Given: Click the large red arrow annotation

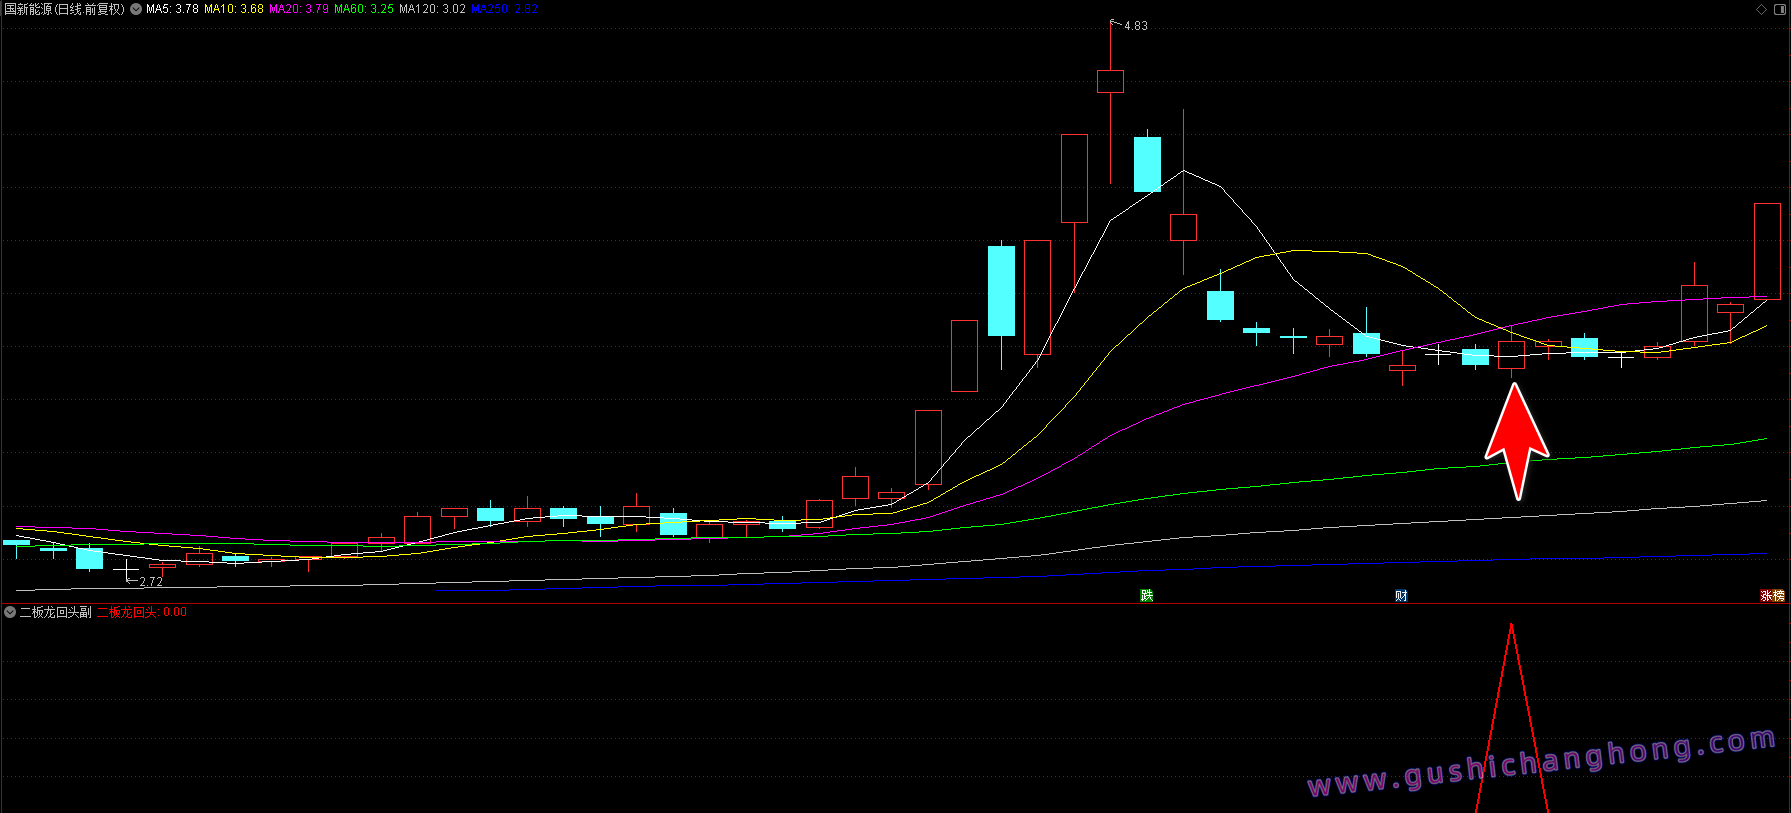Looking at the screenshot, I should tap(1516, 440).
